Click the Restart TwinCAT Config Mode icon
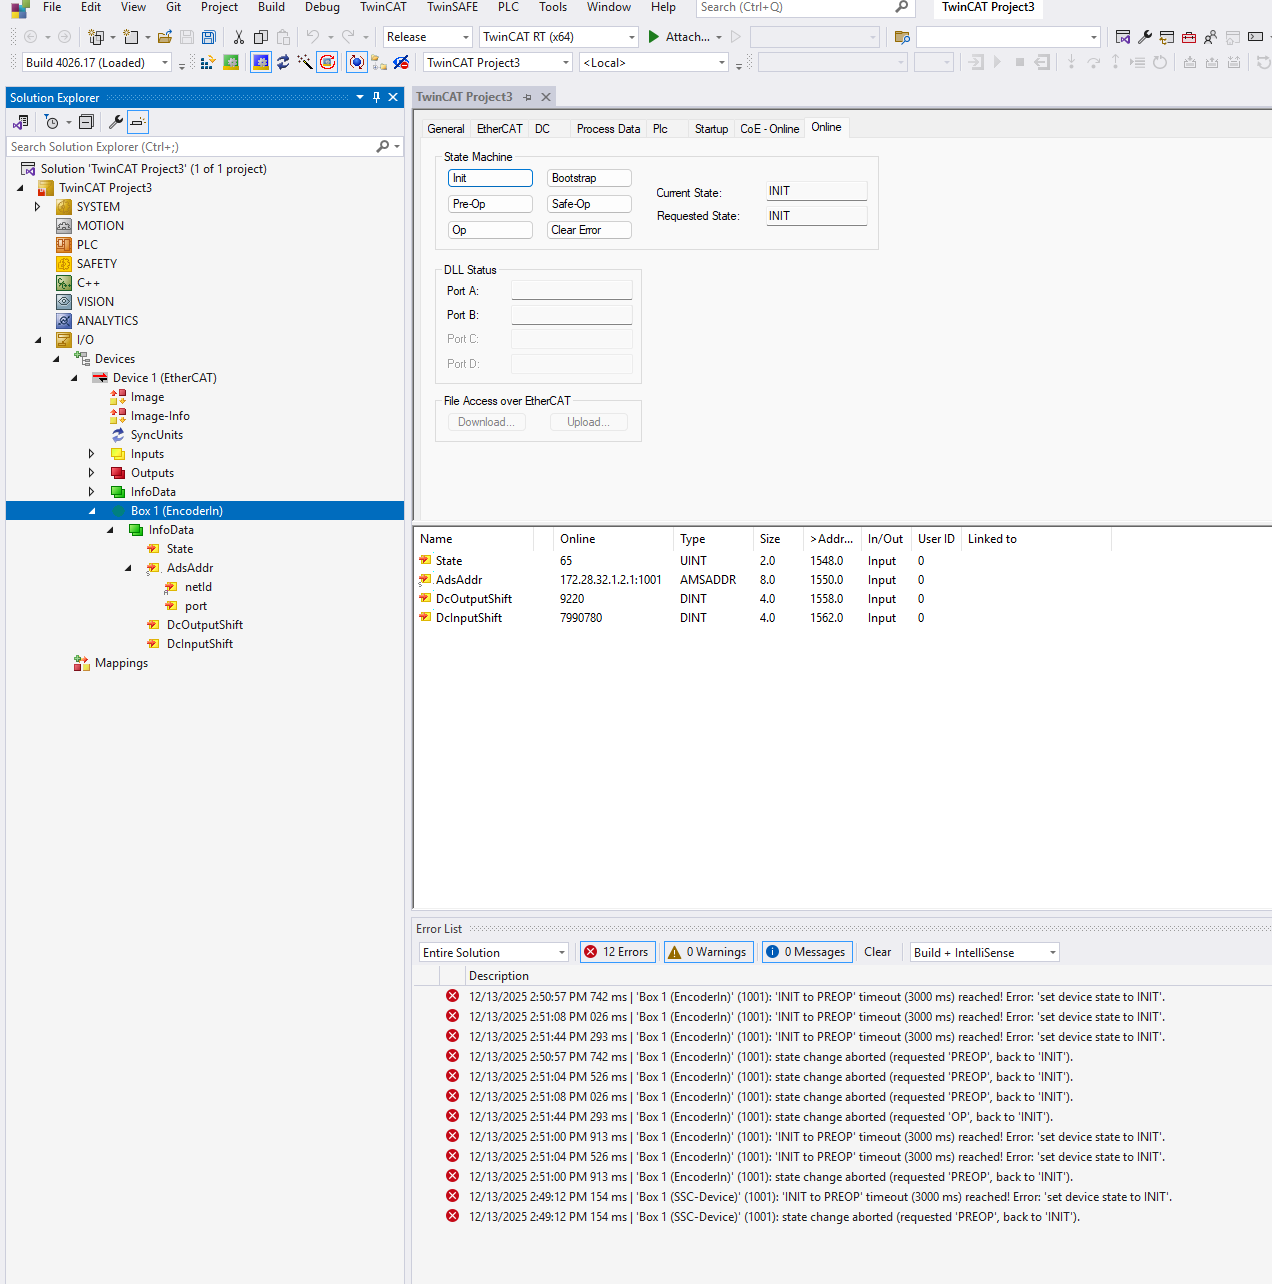Viewport: 1272px width, 1284px height. click(261, 63)
